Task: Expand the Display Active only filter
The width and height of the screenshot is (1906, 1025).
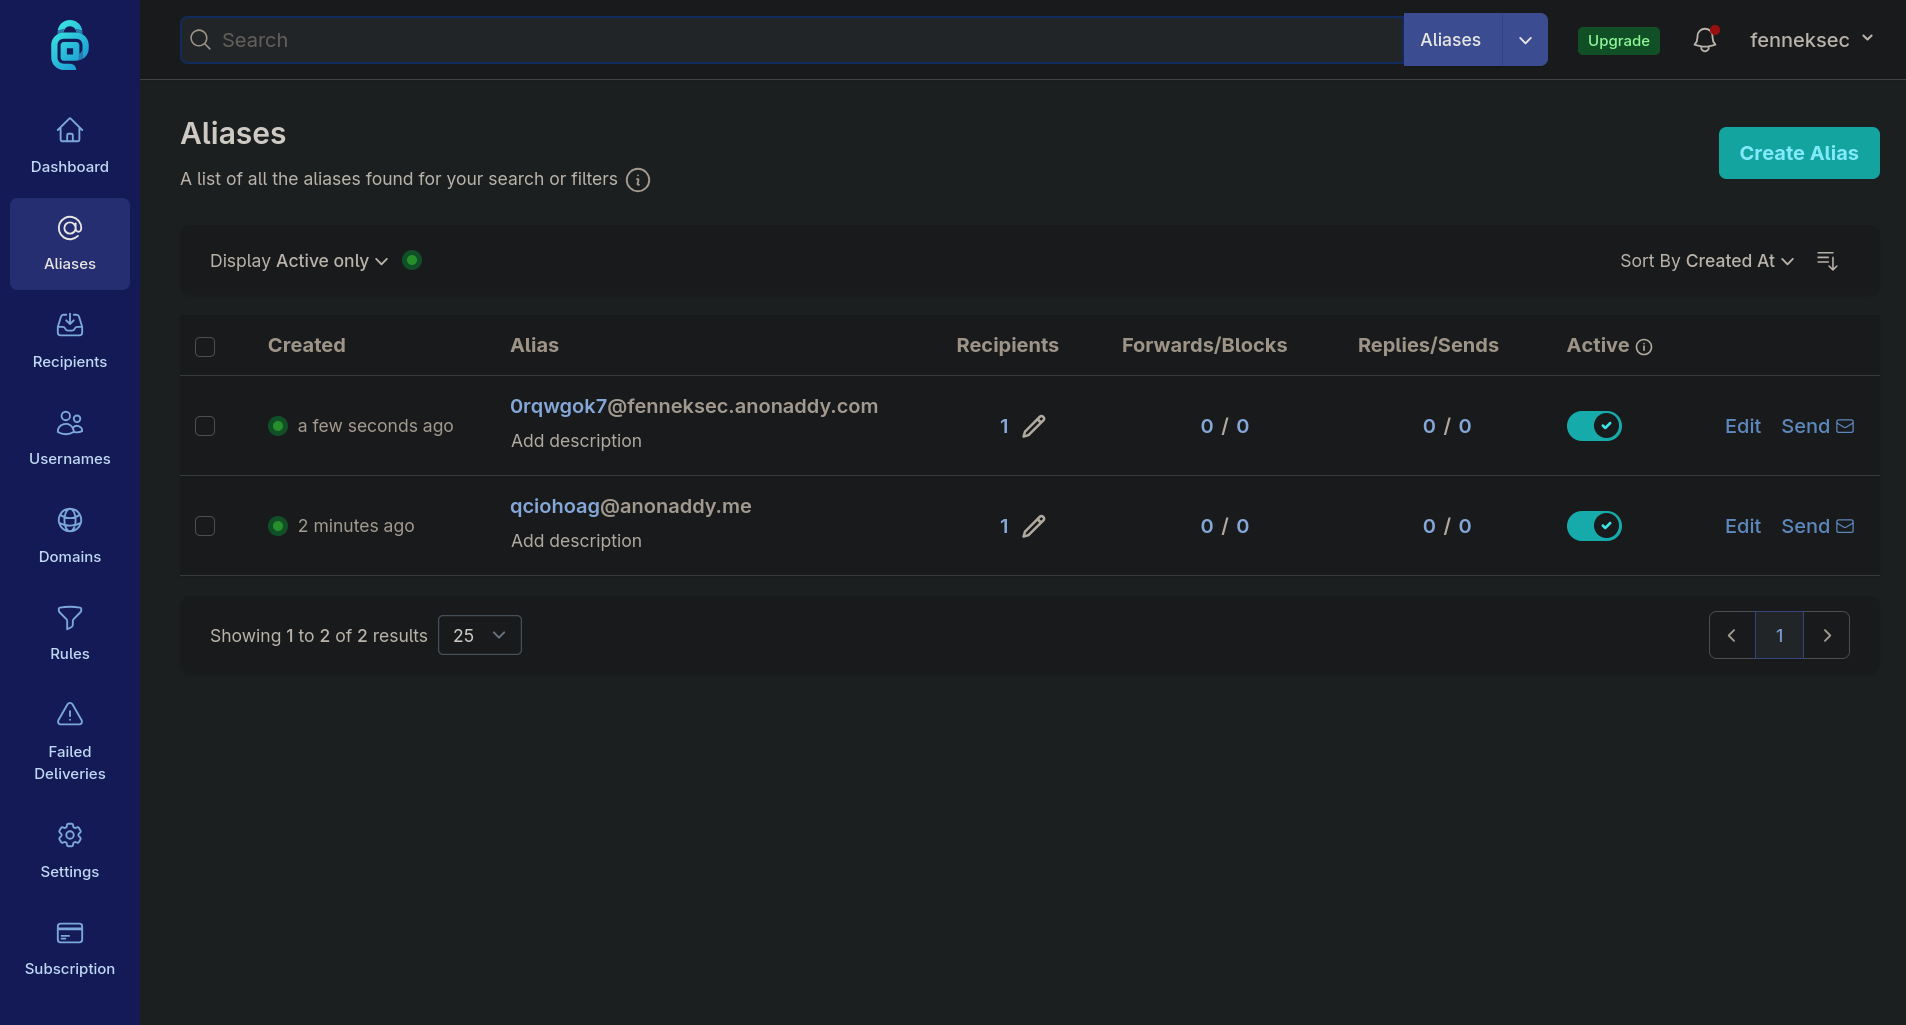Action: click(299, 261)
